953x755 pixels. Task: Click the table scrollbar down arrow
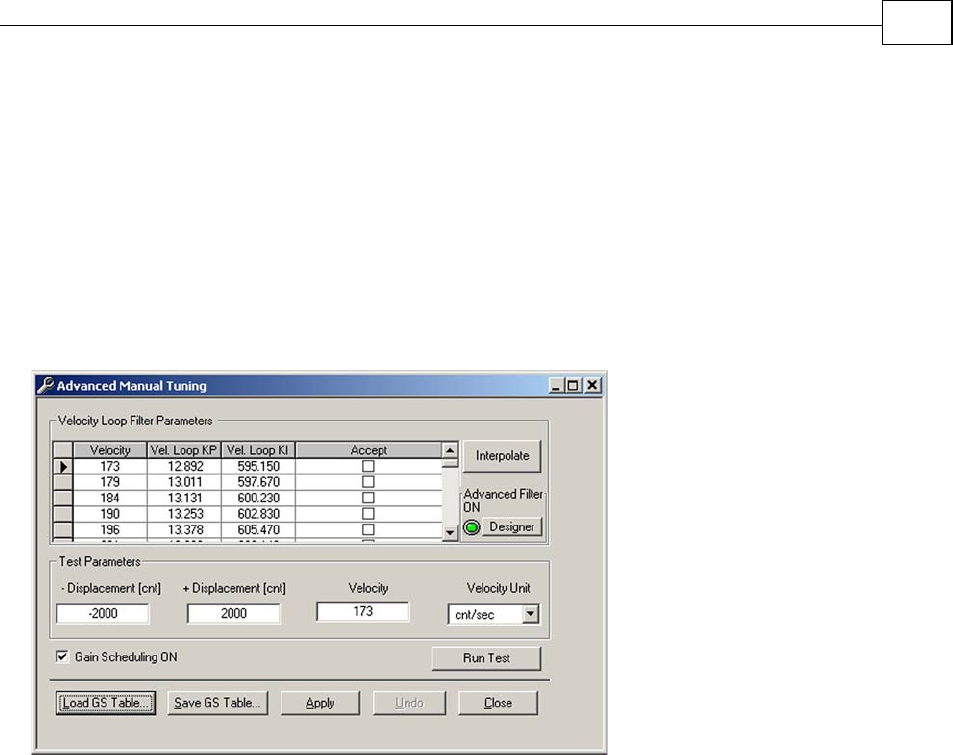point(450,533)
